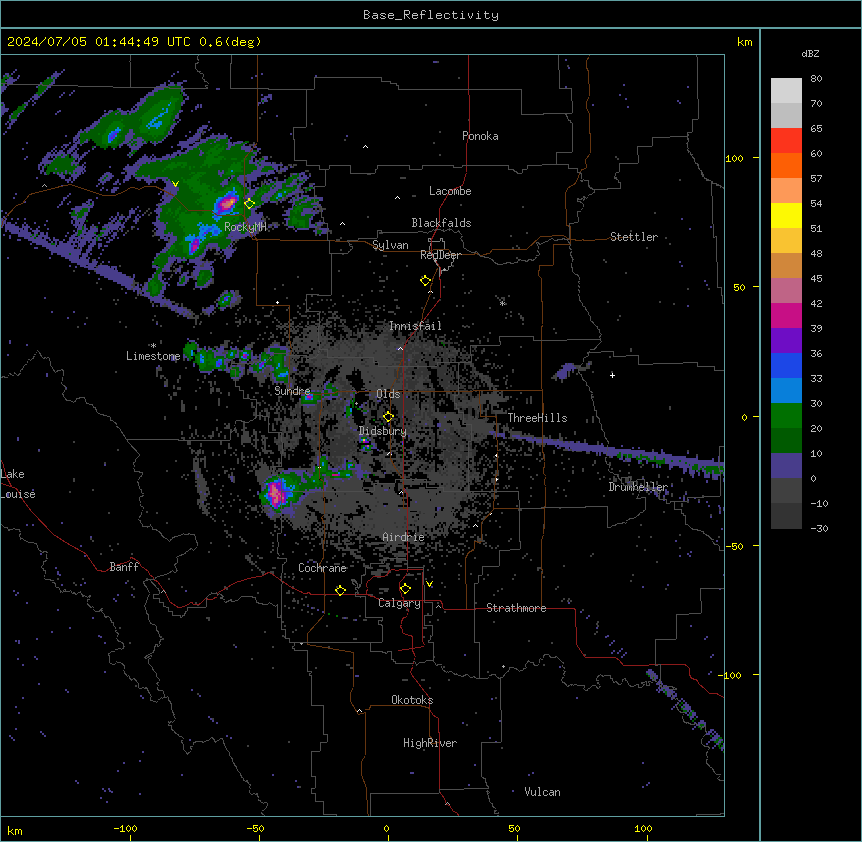Click the -30 value on dBZ legend
Screen dimensions: 862x842
click(x=819, y=529)
